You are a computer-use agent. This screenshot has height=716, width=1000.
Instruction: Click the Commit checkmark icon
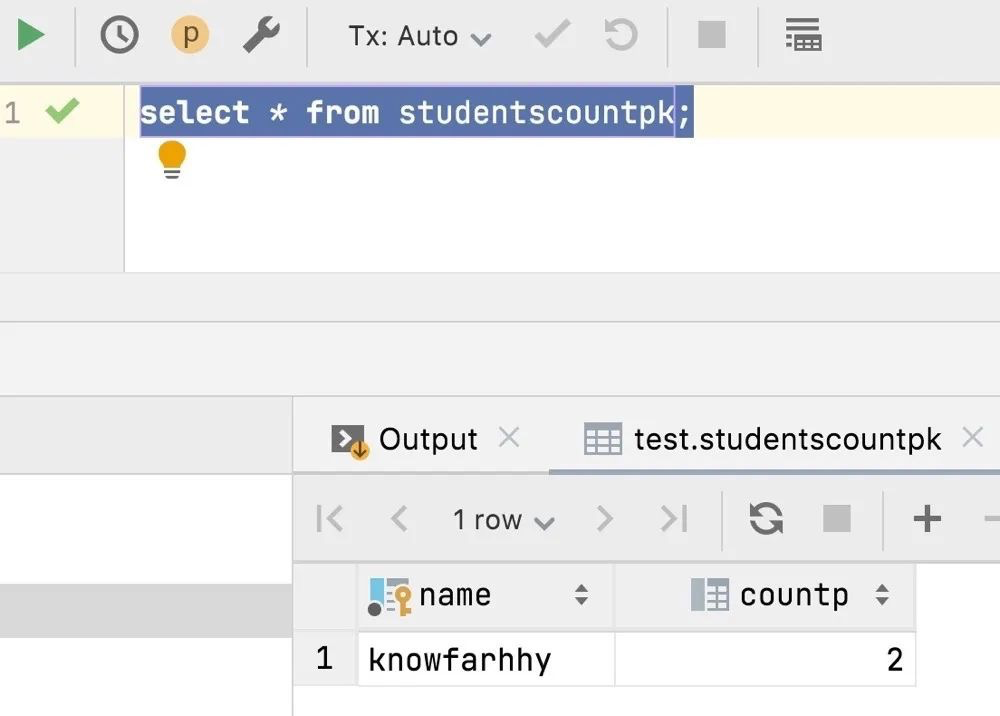click(552, 36)
